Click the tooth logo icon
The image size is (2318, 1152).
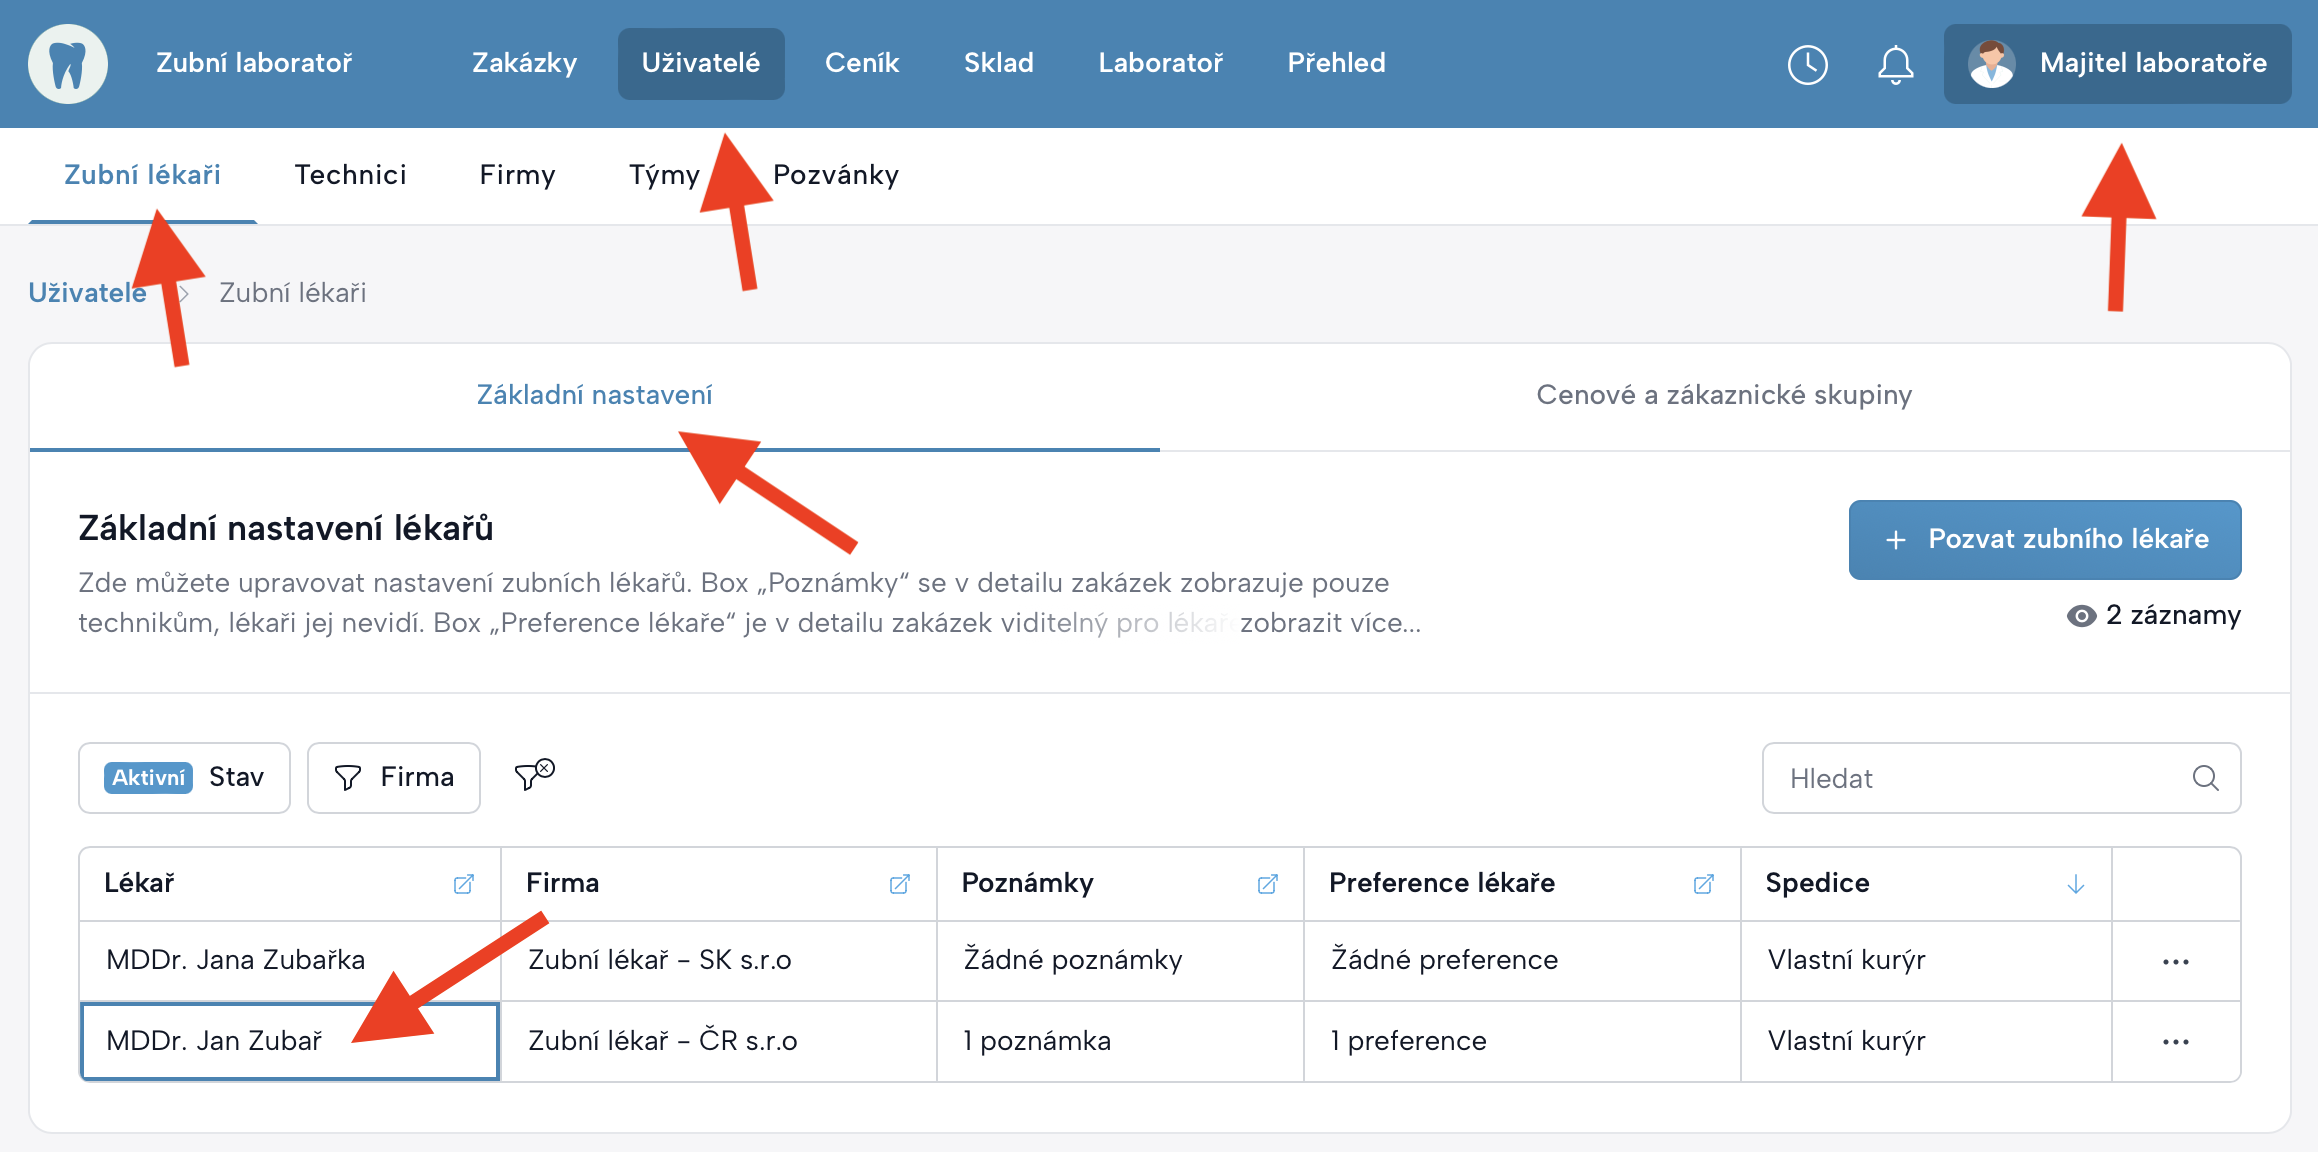(68, 64)
